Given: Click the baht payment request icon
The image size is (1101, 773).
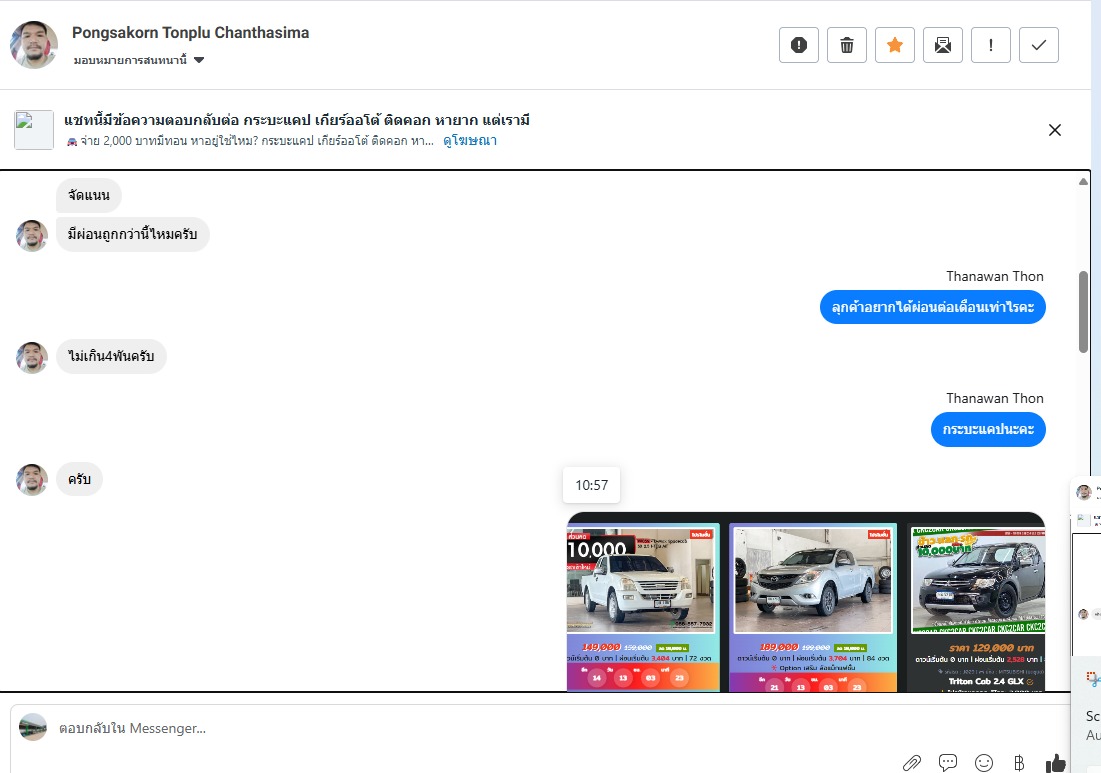Looking at the screenshot, I should pos(1020,762).
